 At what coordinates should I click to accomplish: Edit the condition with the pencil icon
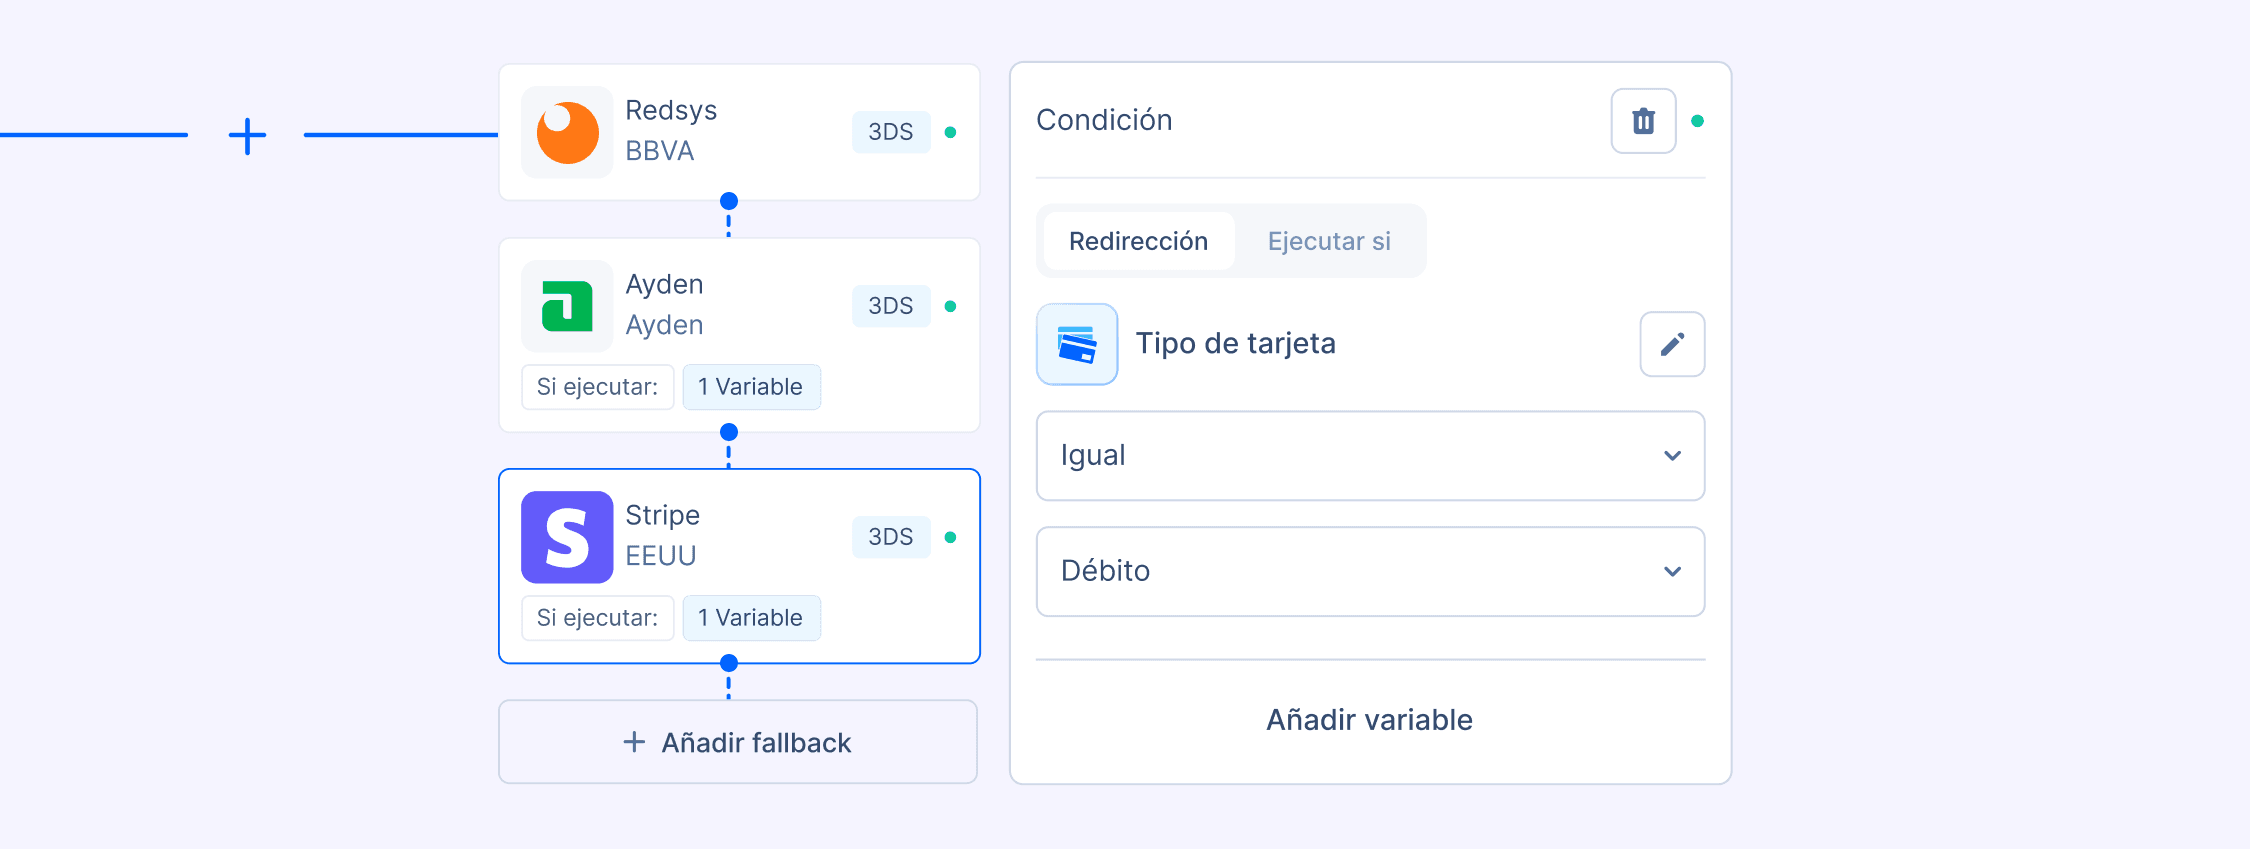click(x=1672, y=344)
